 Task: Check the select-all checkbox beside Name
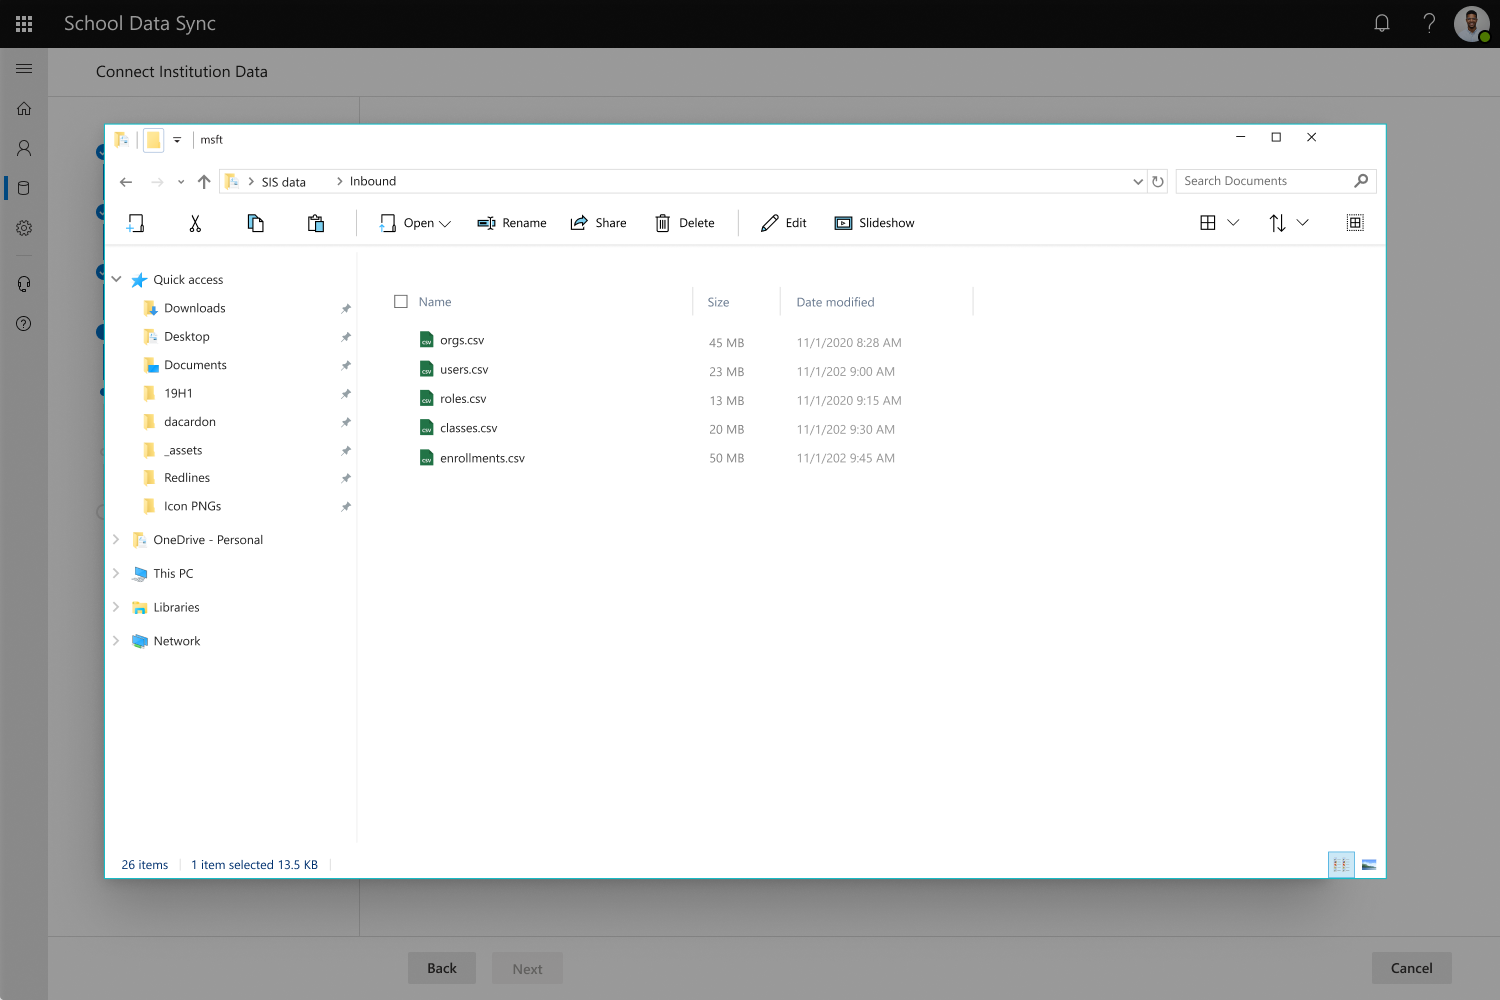pos(401,301)
